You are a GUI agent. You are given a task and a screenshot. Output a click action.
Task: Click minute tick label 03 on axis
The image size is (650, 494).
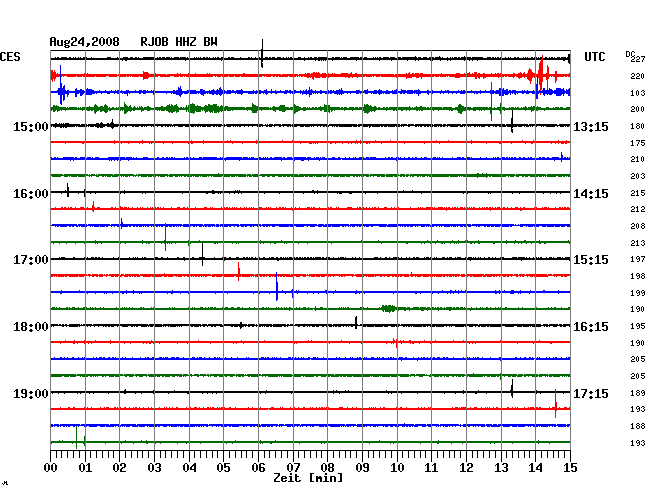pos(154,467)
